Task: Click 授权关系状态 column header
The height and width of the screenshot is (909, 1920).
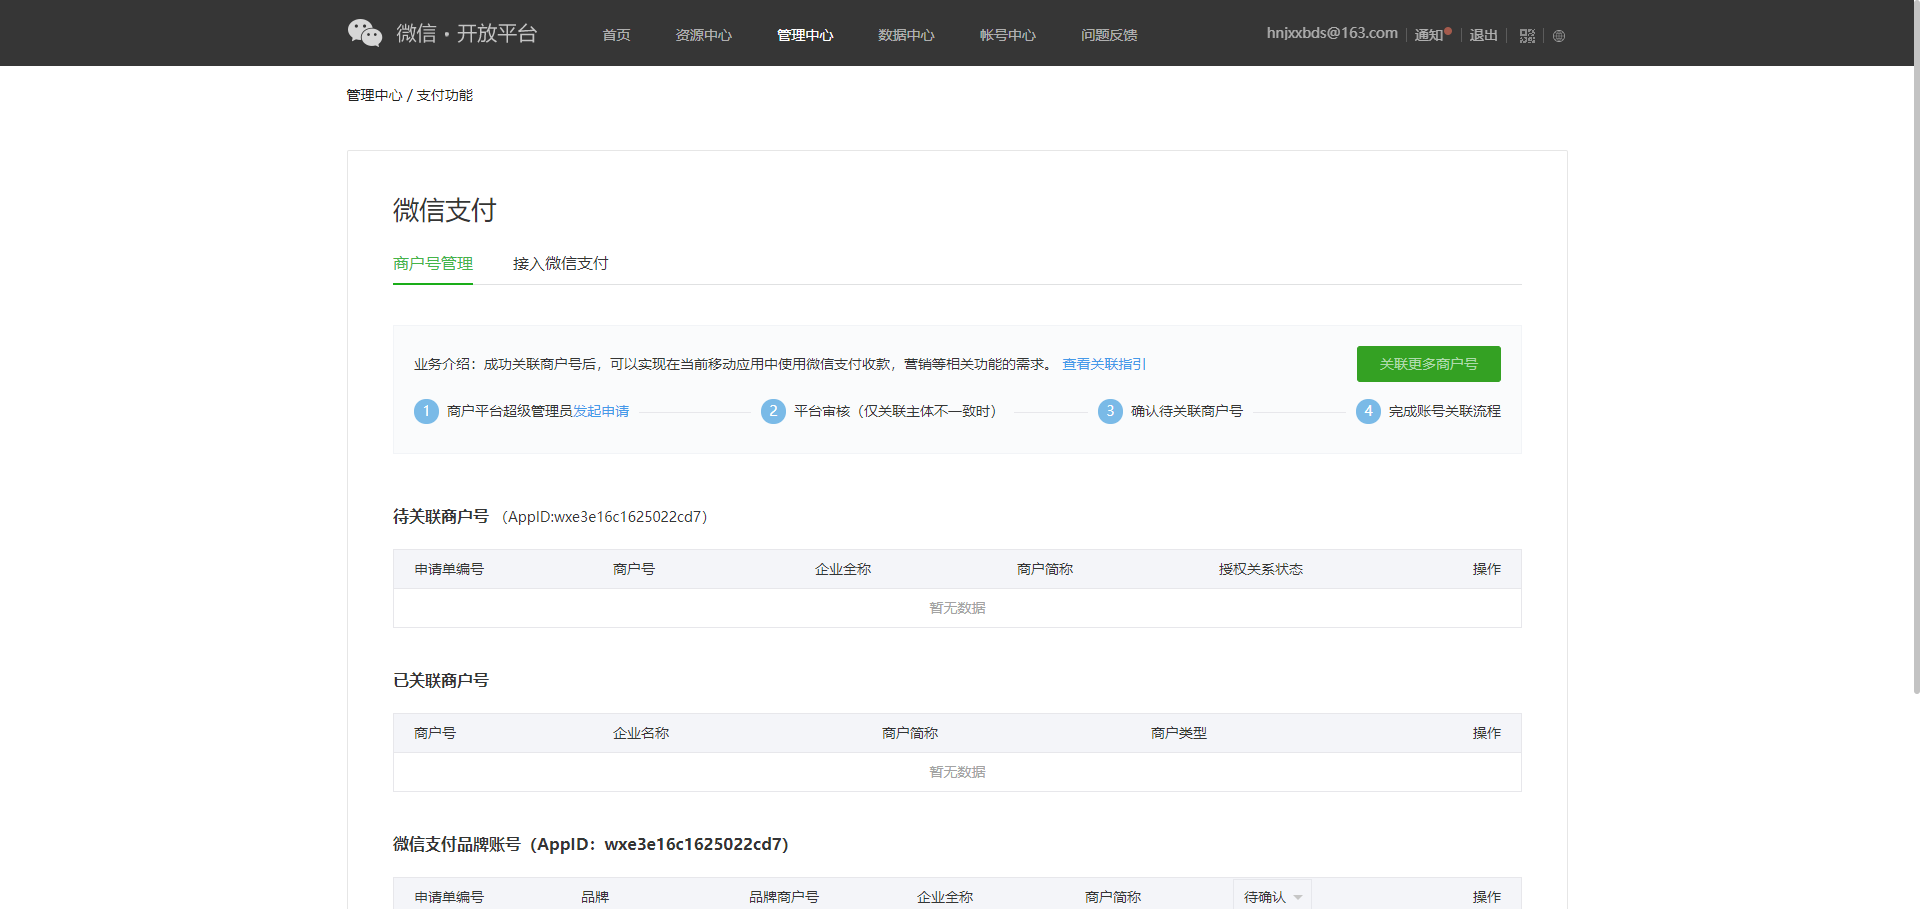Action: tap(1260, 569)
